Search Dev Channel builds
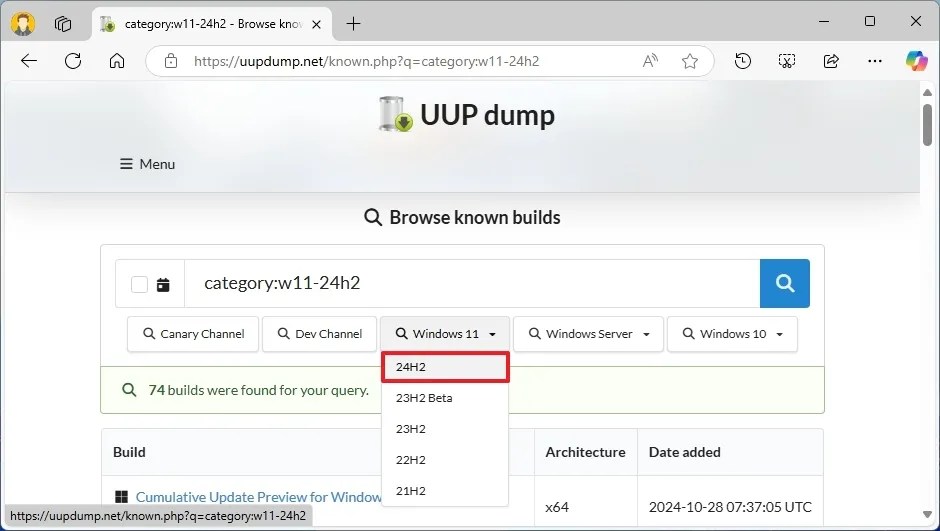 click(x=320, y=334)
